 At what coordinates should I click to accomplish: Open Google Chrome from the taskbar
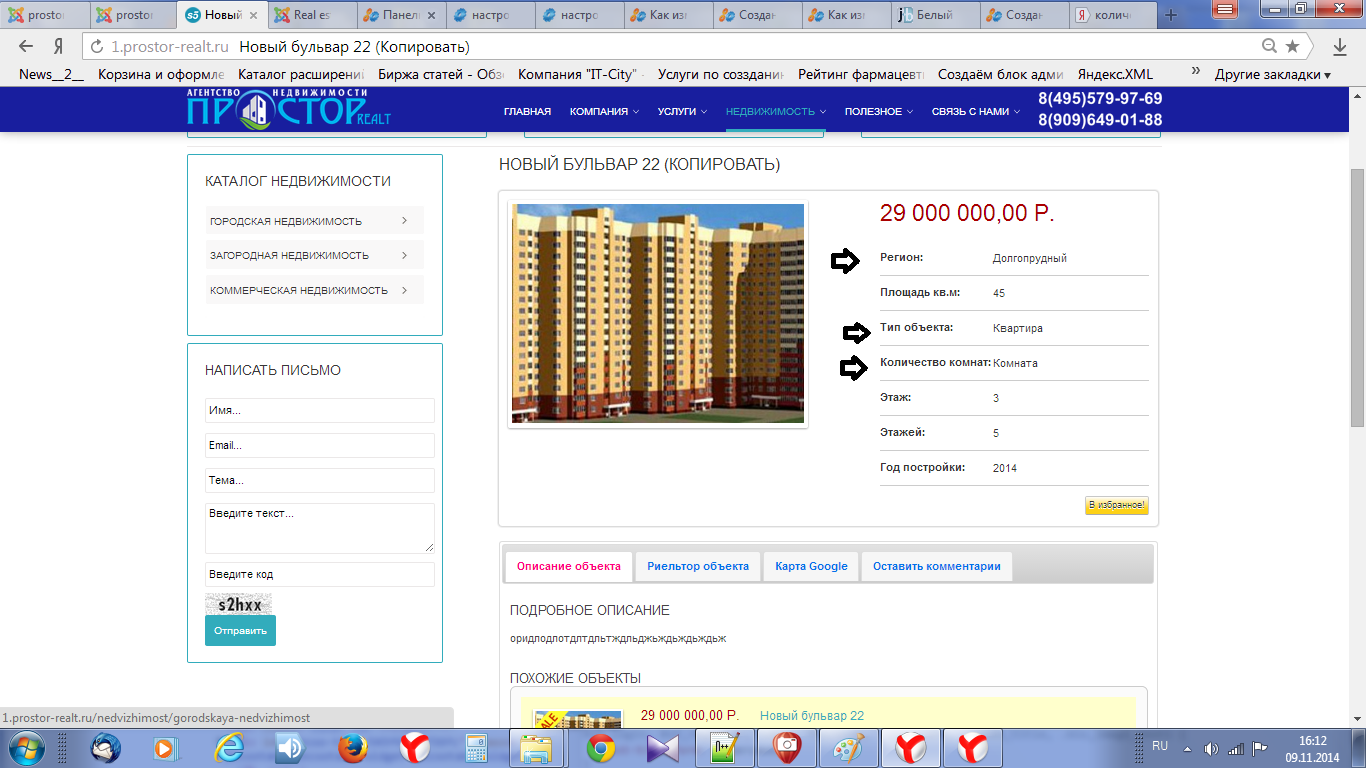pos(601,747)
